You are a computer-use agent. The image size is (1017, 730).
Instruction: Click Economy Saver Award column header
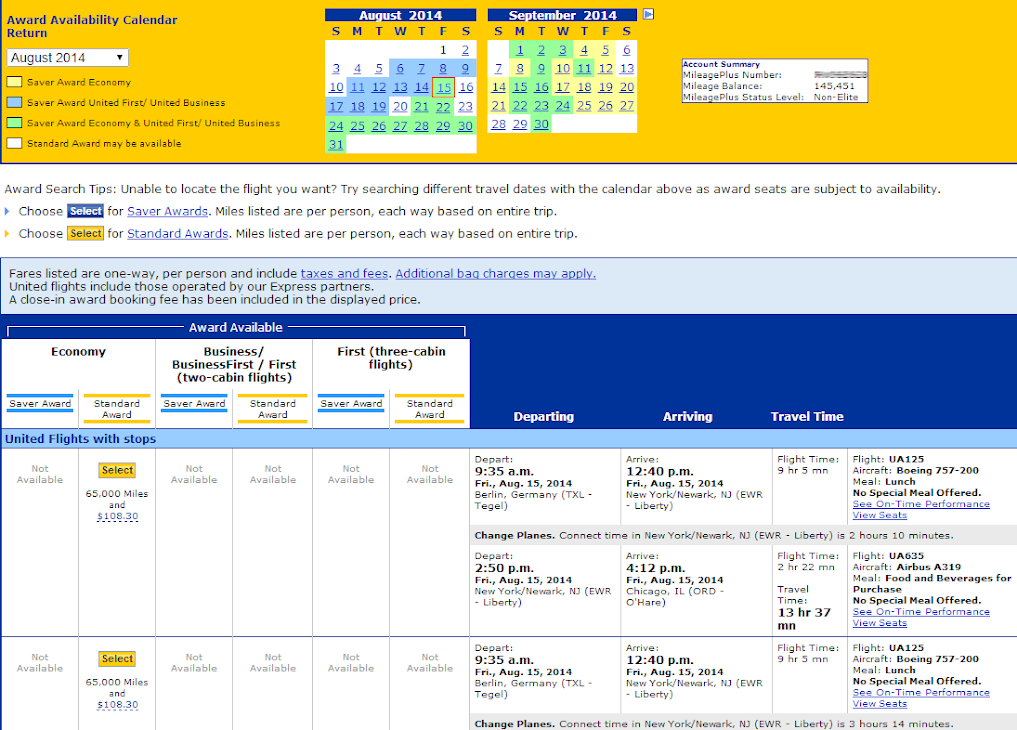click(x=40, y=404)
